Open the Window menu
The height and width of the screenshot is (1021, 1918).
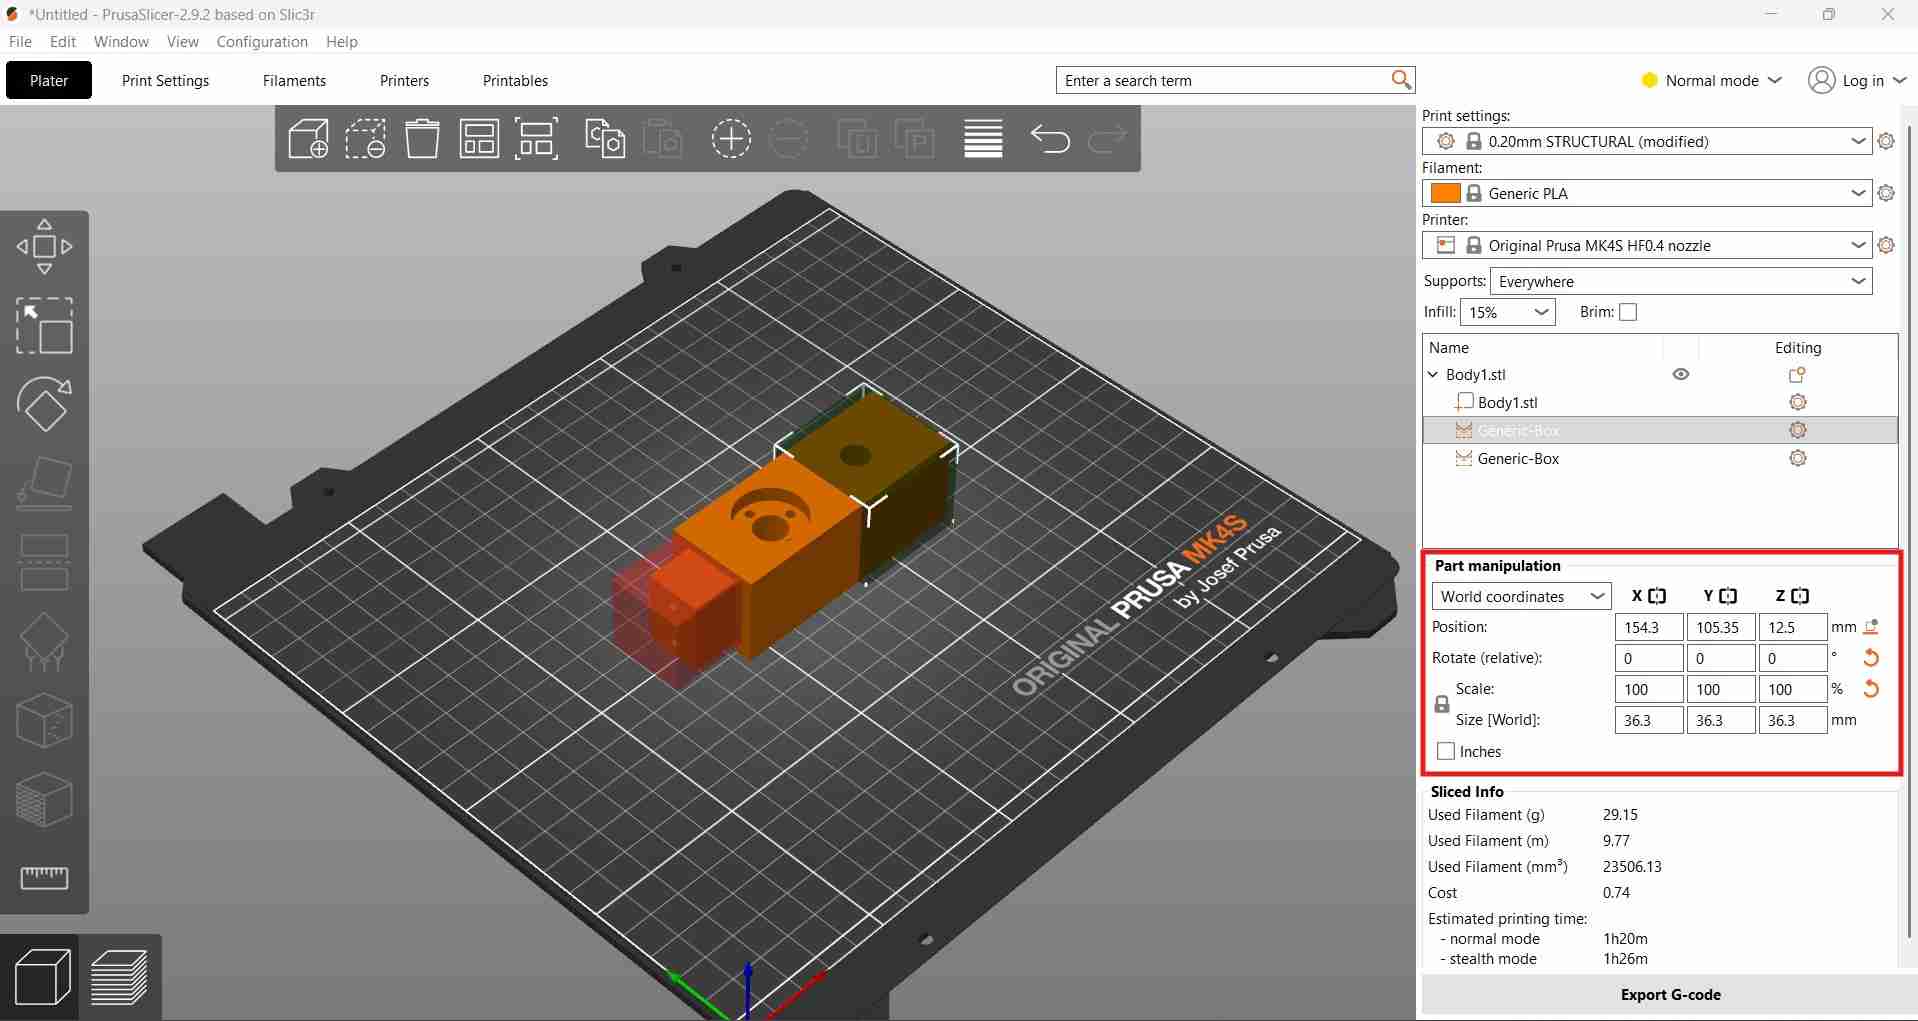pyautogui.click(x=121, y=41)
